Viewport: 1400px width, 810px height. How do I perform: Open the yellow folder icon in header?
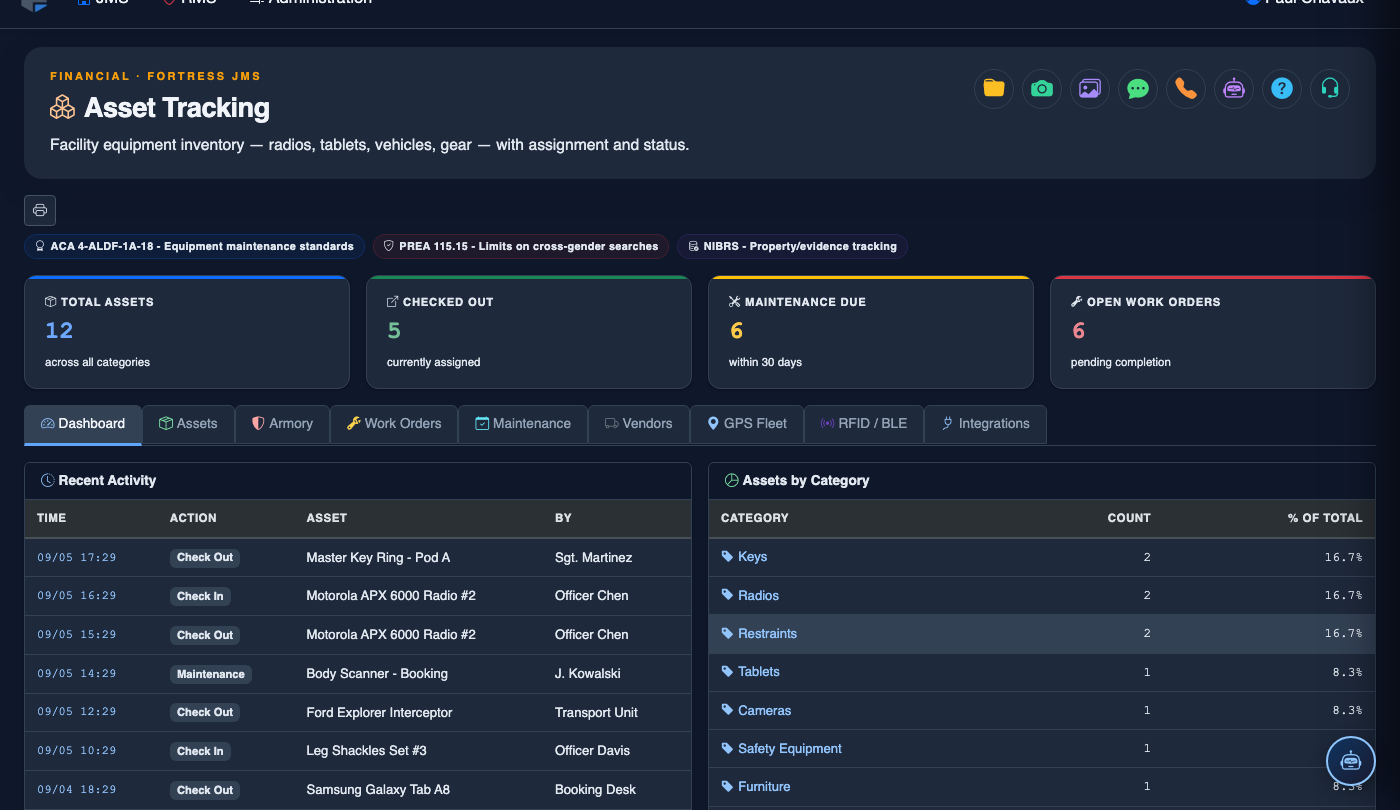[994, 89]
